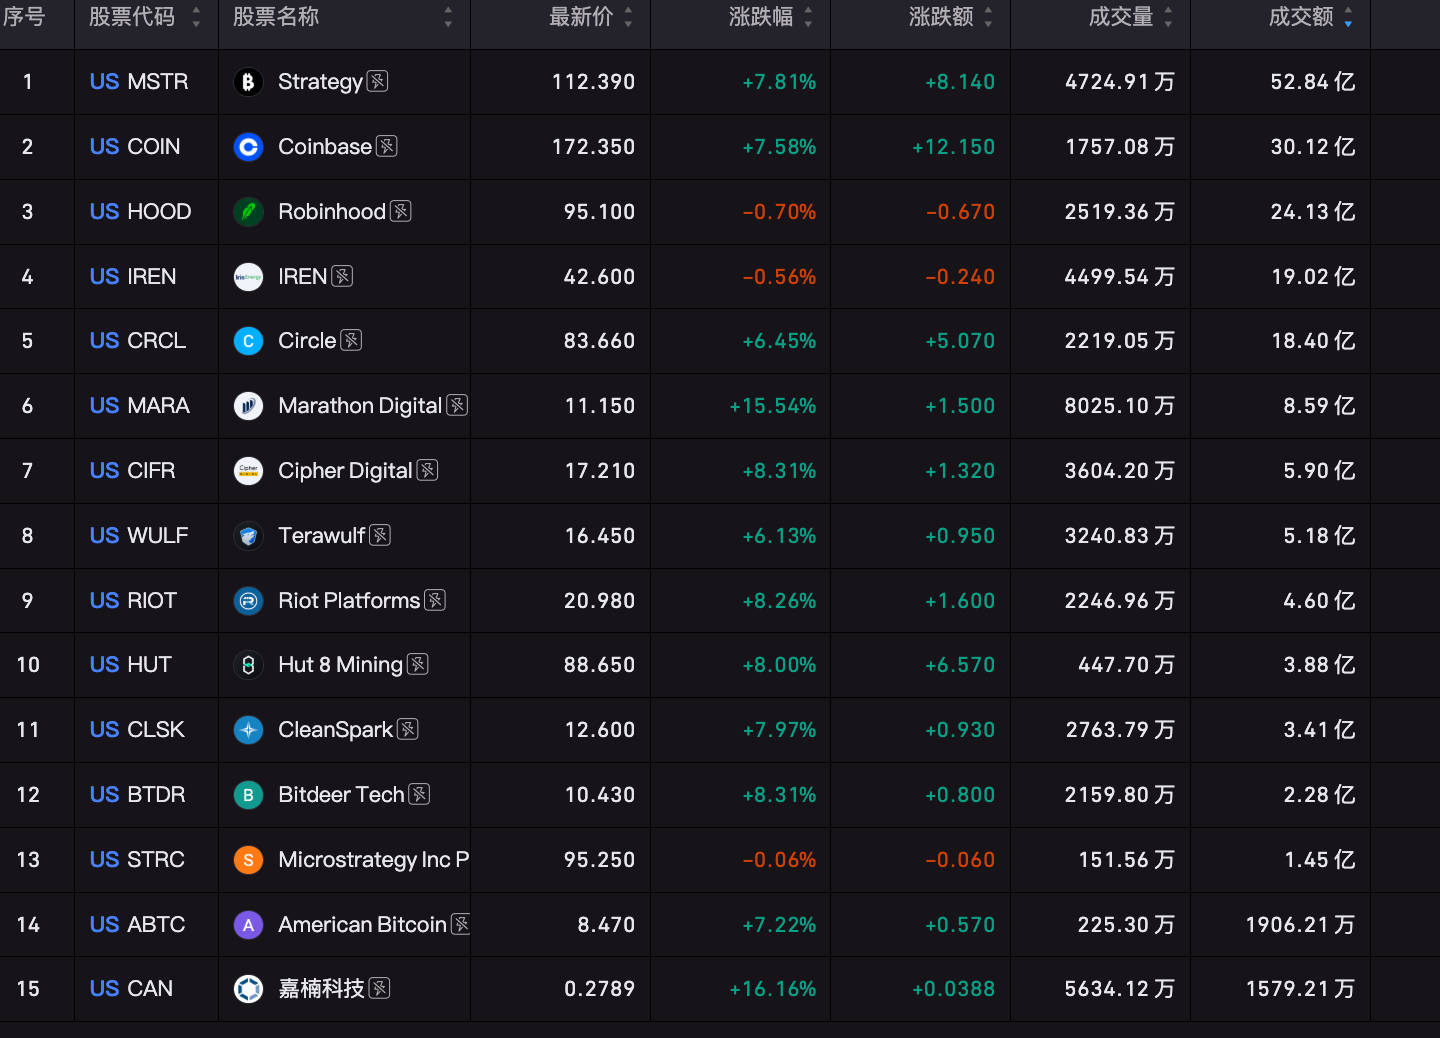The image size is (1440, 1038).
Task: Click the CleanSpark logo icon
Action: pyautogui.click(x=248, y=730)
